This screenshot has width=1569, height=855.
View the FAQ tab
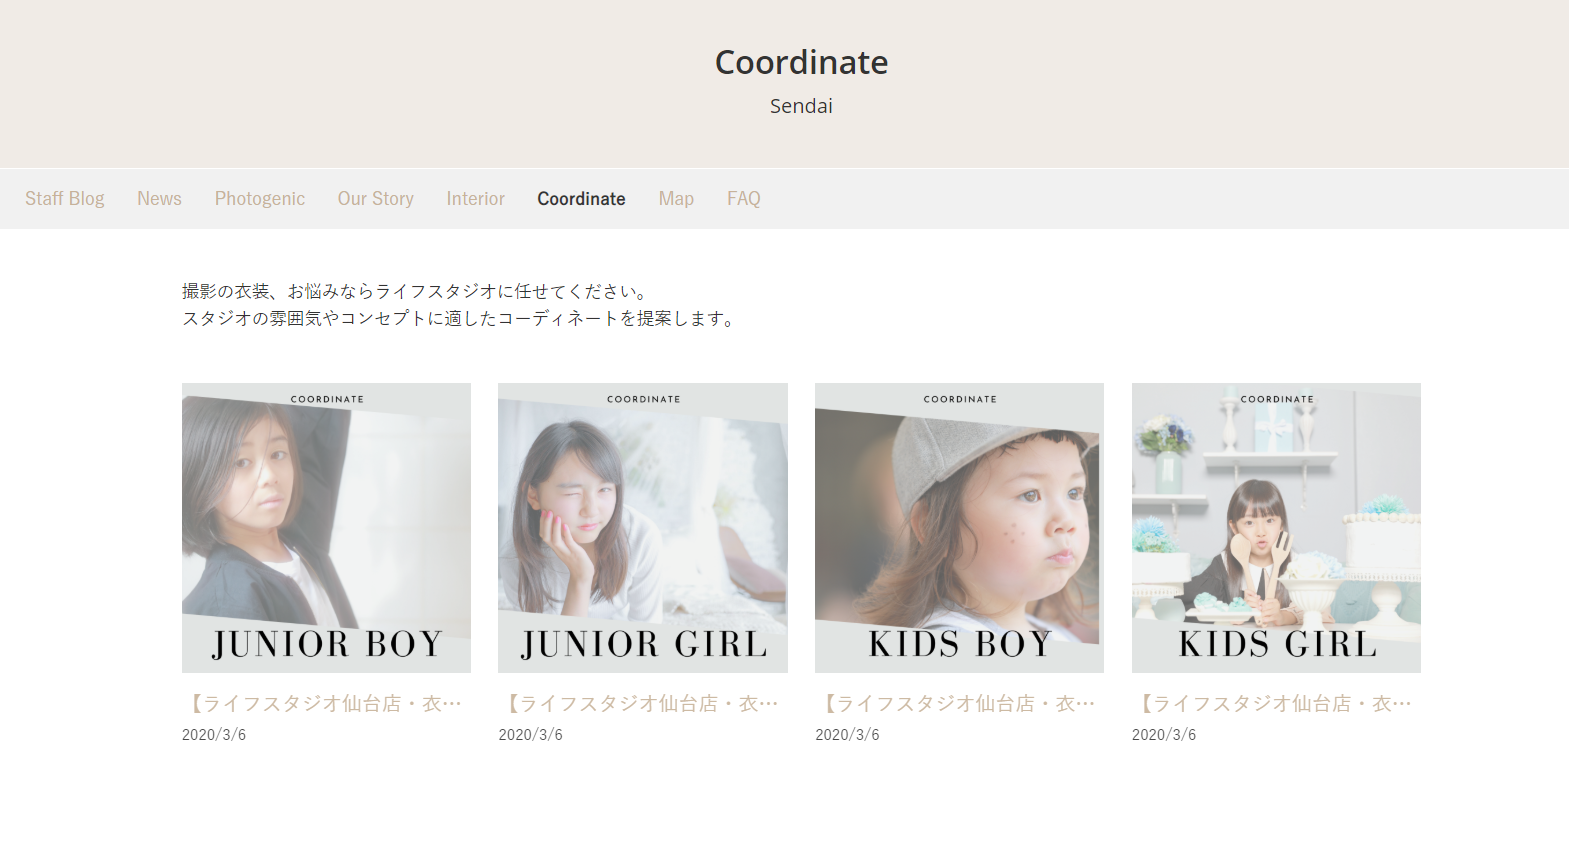click(x=744, y=199)
